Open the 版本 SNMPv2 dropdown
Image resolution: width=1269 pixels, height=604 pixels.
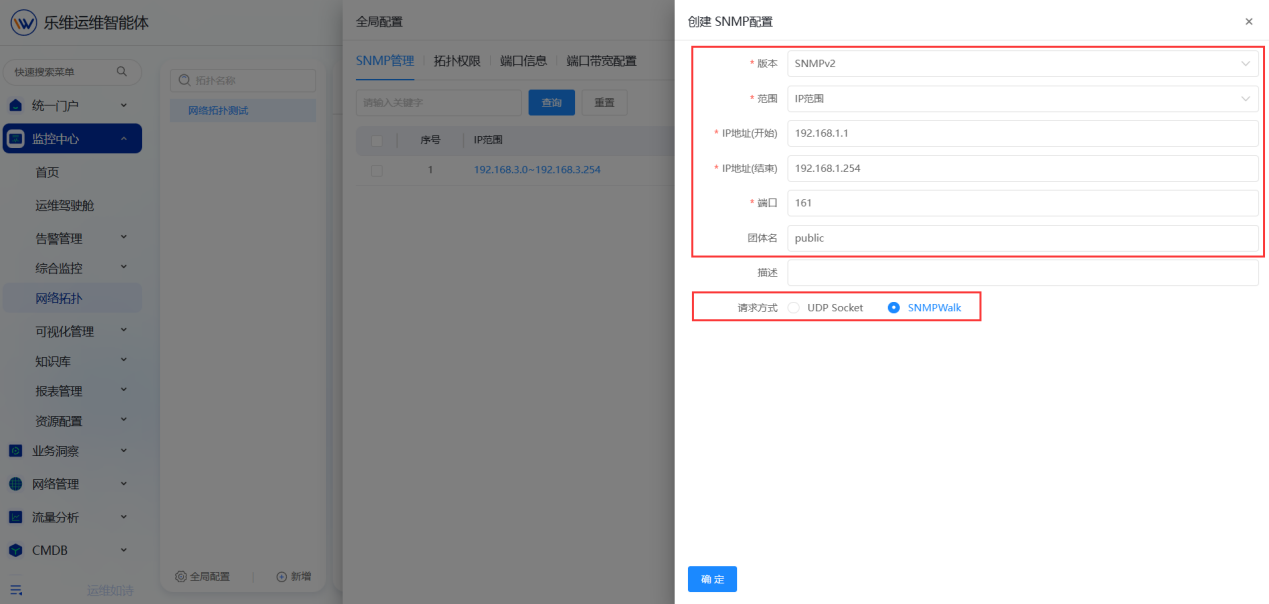[x=1022, y=64]
